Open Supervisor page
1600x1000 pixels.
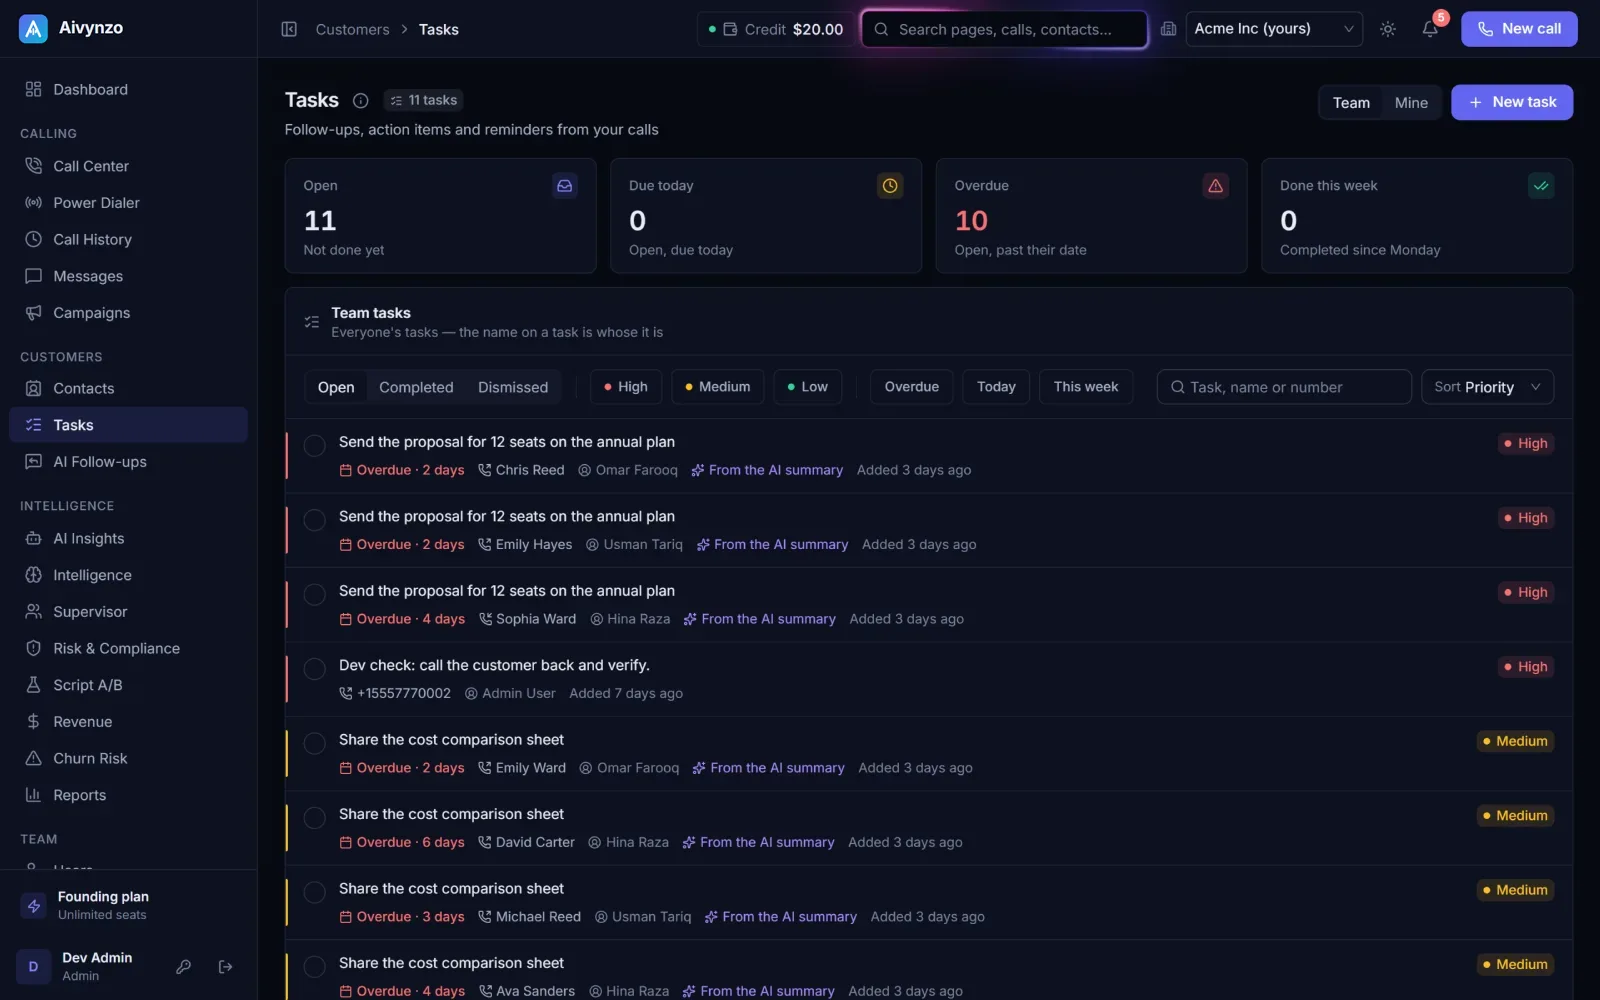(128, 612)
